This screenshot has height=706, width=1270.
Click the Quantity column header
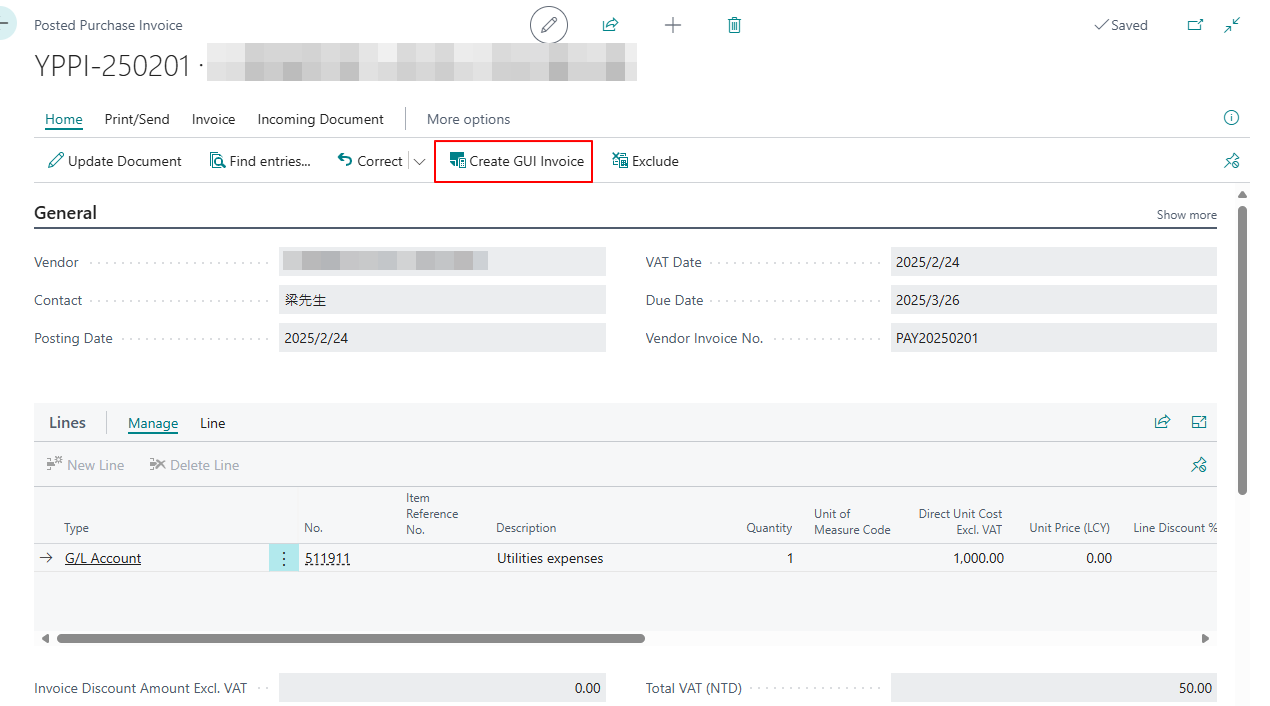pyautogui.click(x=769, y=528)
